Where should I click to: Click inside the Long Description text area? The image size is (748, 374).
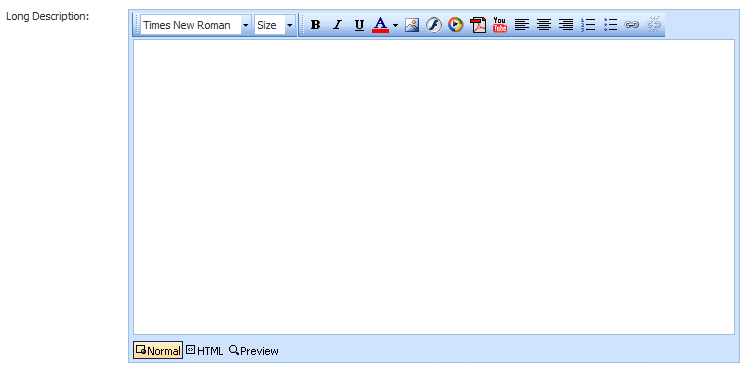(434, 187)
